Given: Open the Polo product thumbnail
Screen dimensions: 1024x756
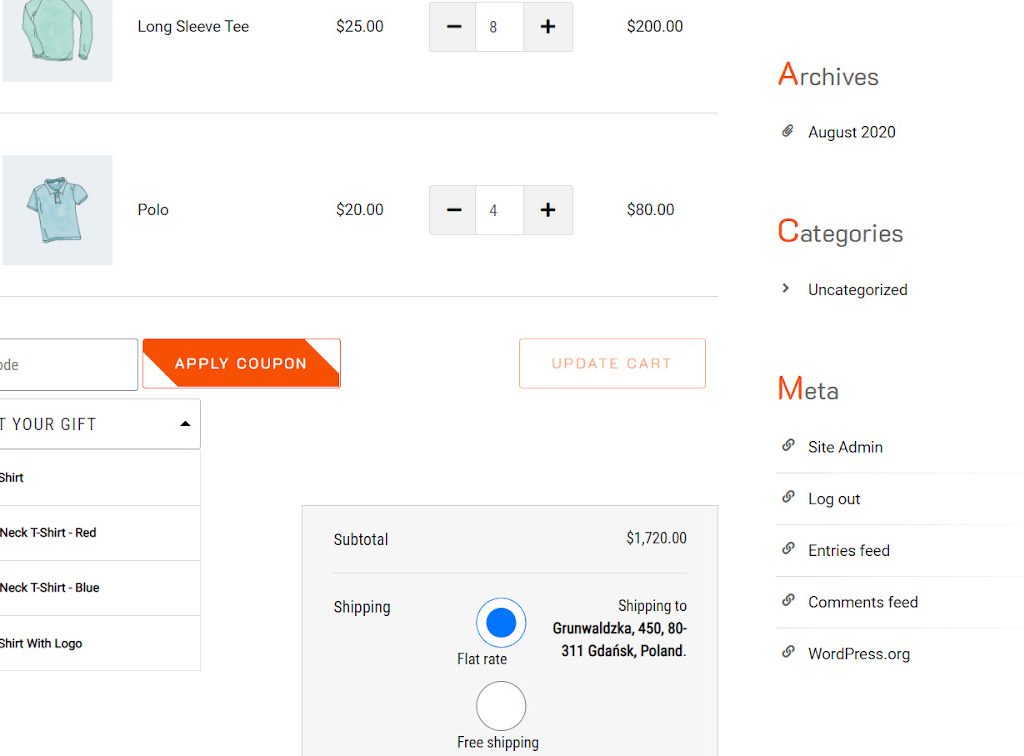Looking at the screenshot, I should 58,210.
